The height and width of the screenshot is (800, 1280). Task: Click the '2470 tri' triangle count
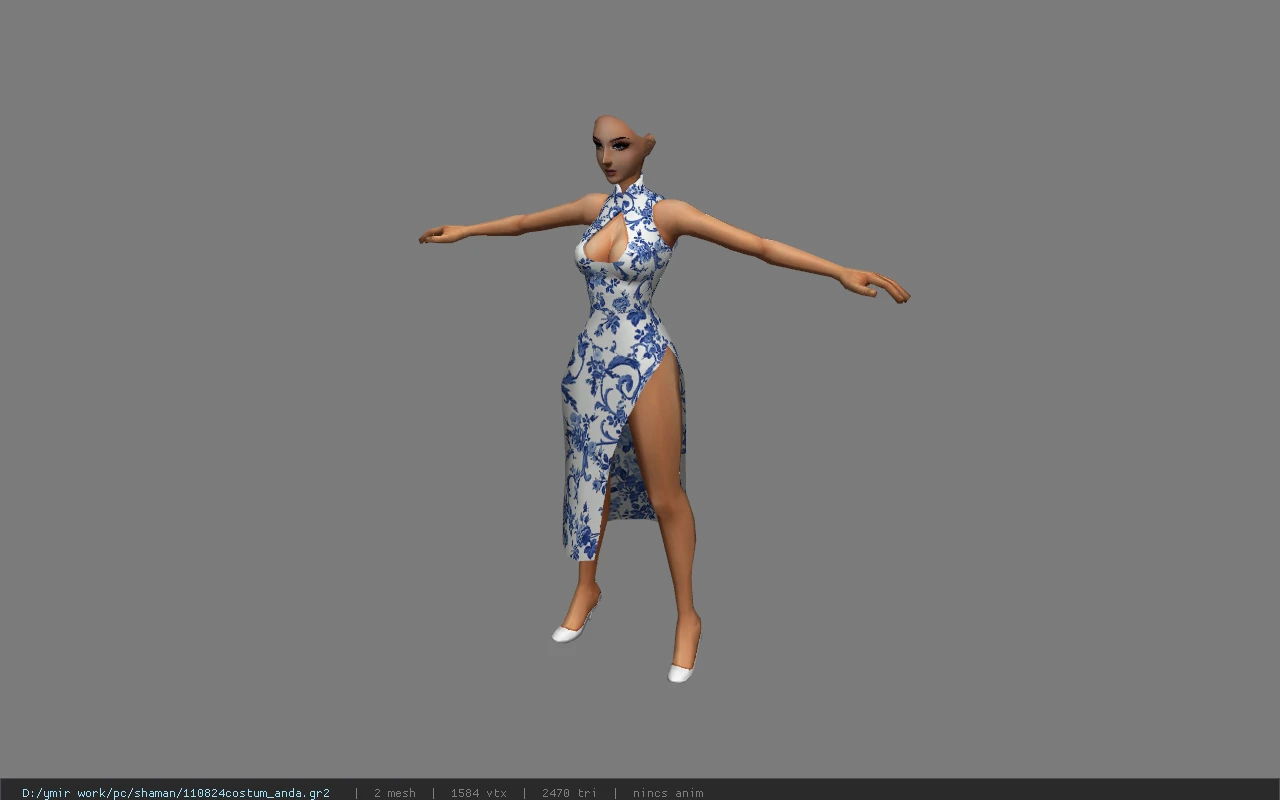[569, 793]
